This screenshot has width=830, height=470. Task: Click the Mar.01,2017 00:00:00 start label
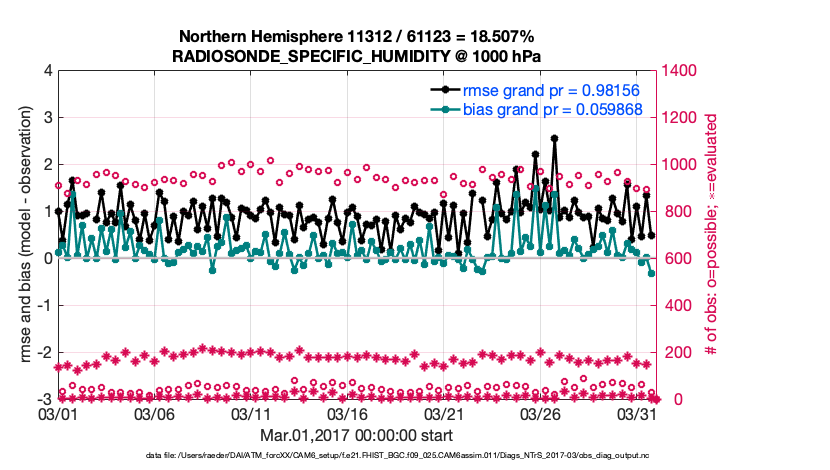[x=356, y=436]
